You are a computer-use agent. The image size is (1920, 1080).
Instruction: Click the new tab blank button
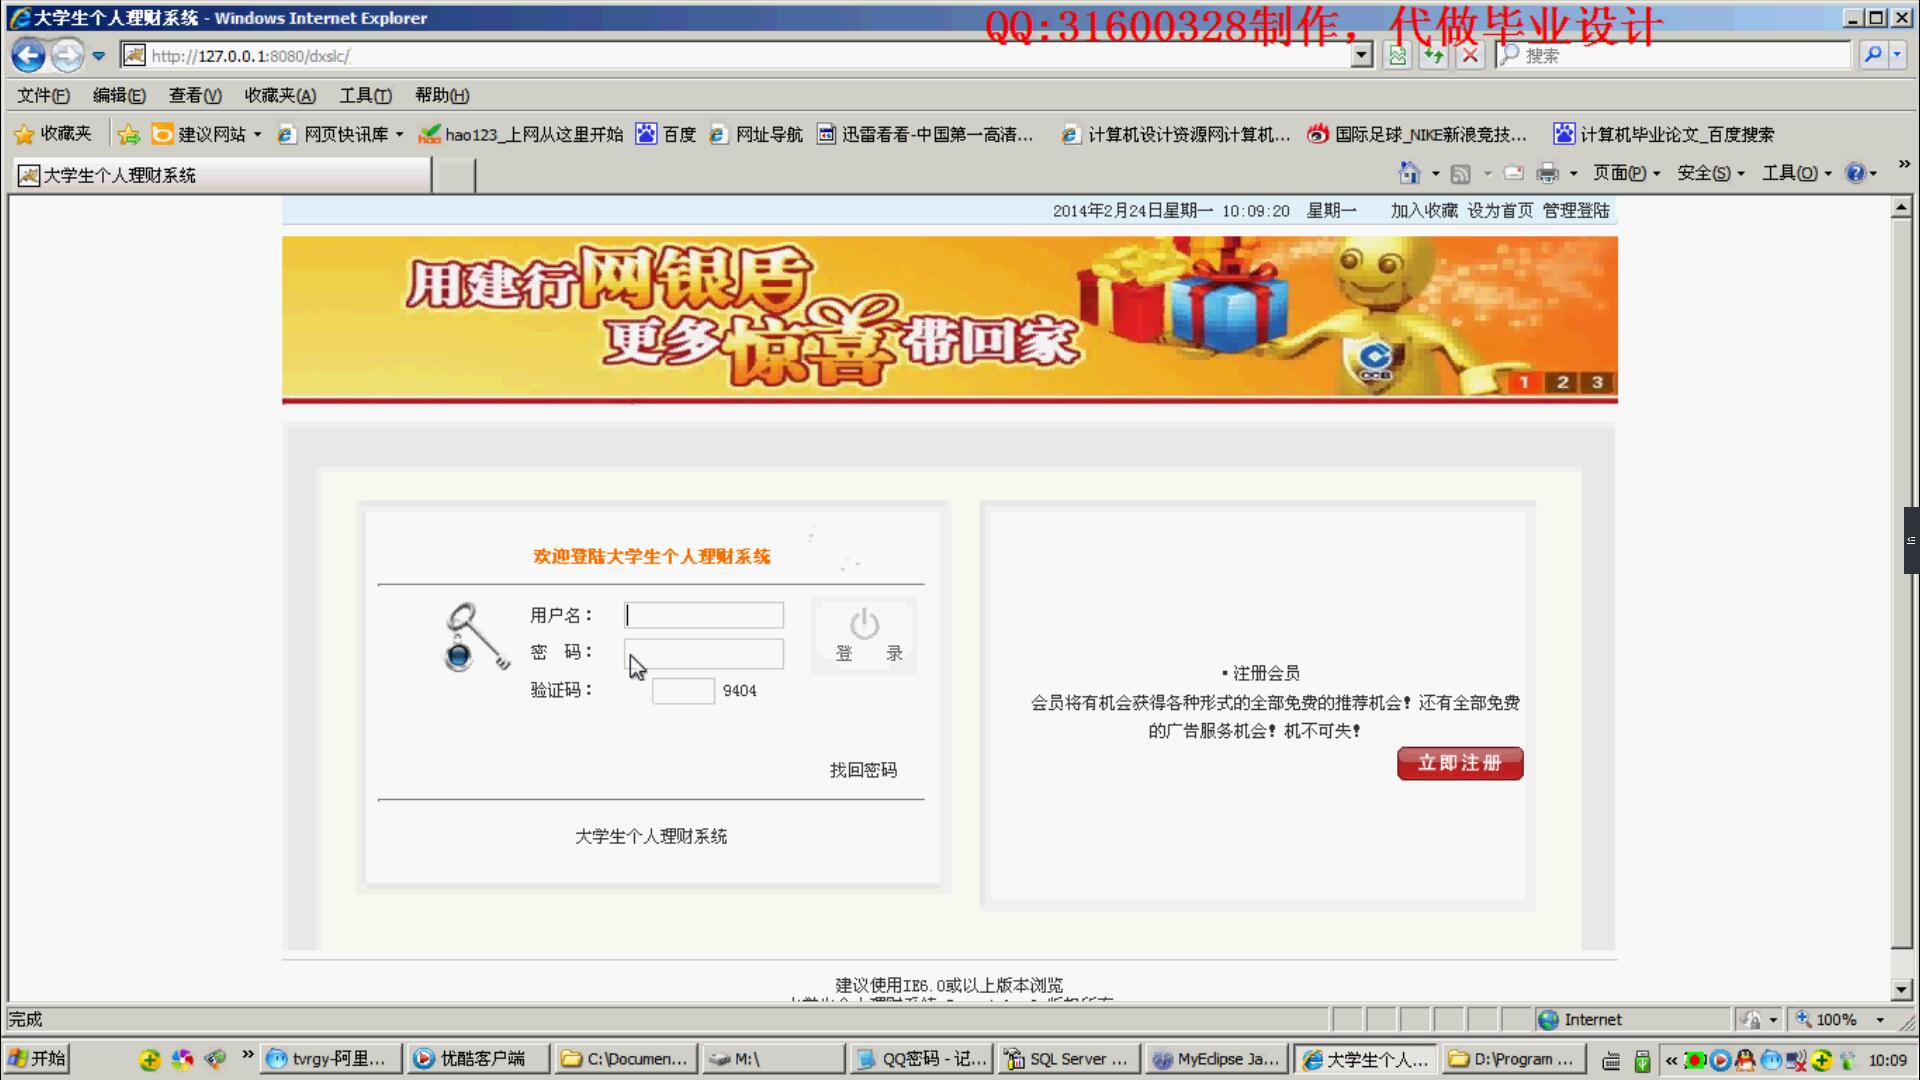tap(455, 175)
